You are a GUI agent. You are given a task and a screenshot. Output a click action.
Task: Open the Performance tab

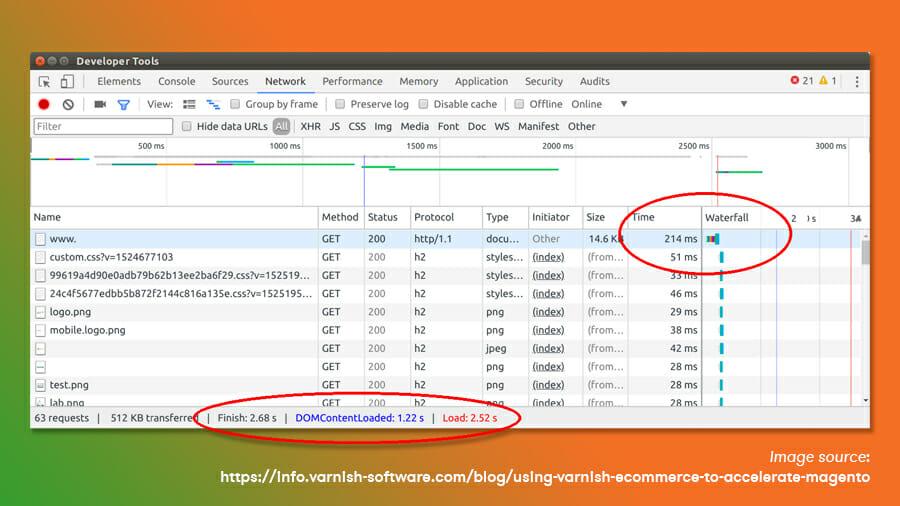[x=352, y=82]
